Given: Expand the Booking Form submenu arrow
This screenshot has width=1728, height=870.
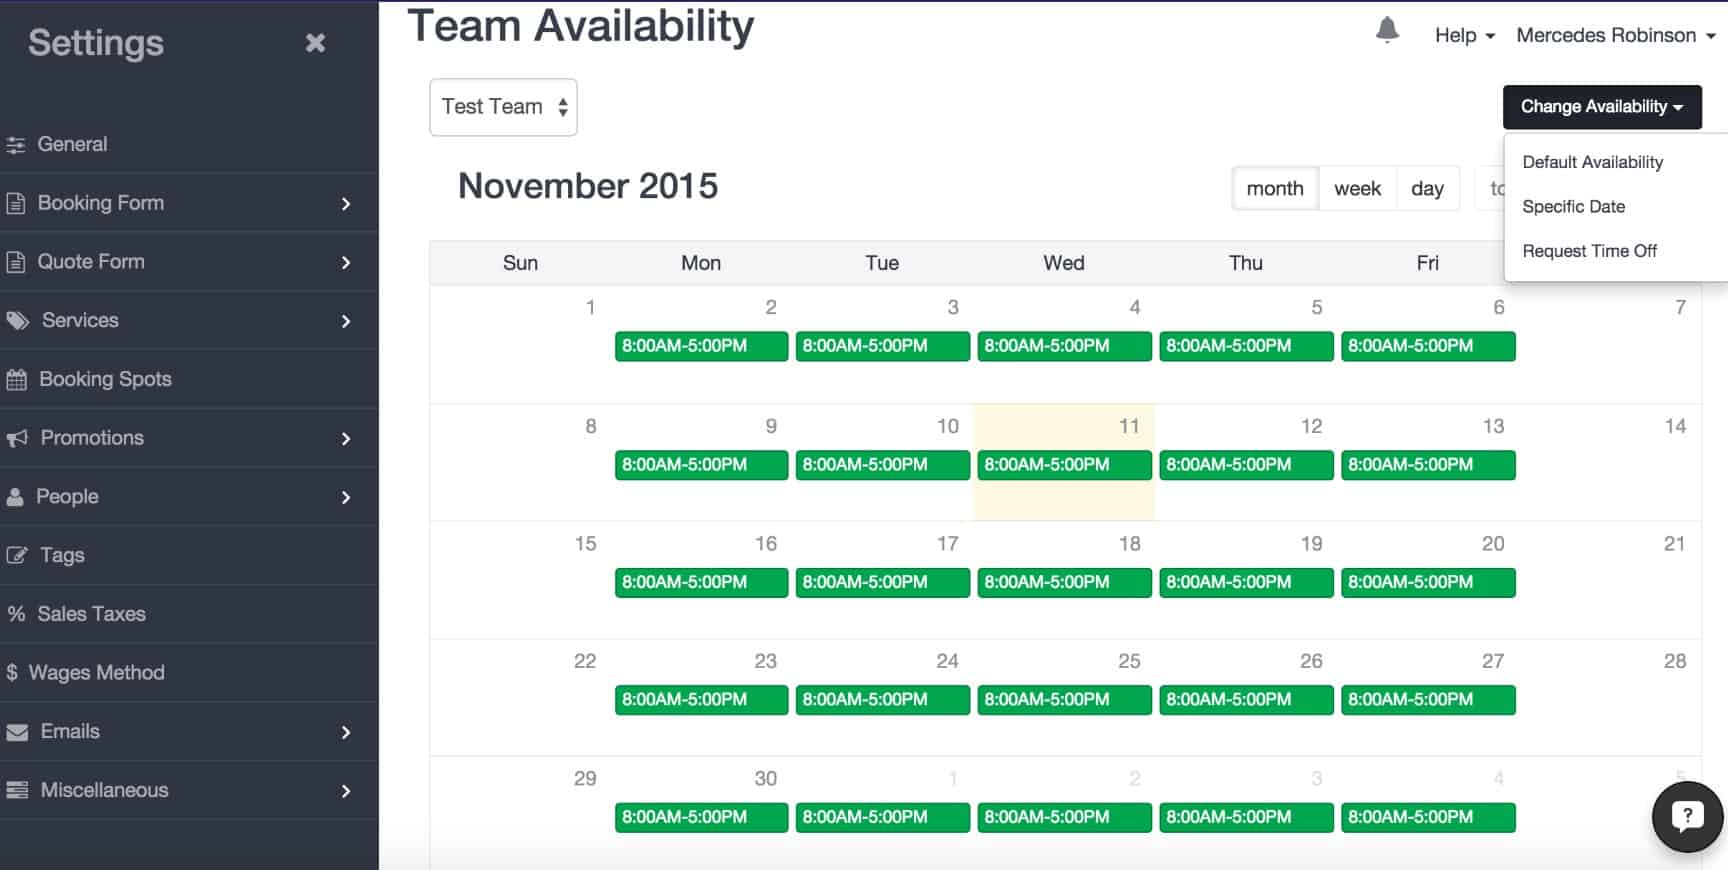Looking at the screenshot, I should pos(346,204).
